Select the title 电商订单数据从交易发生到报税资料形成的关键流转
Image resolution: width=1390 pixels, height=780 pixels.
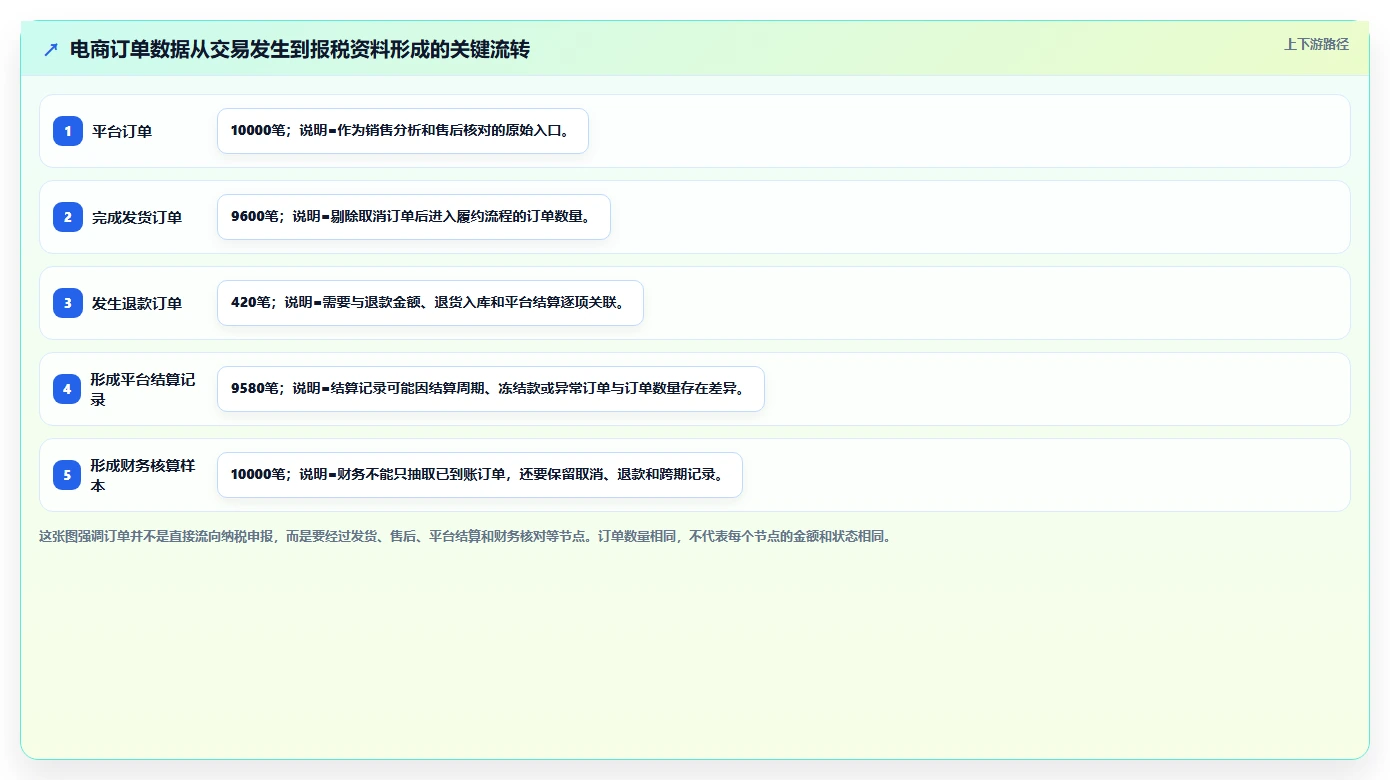[x=299, y=50]
